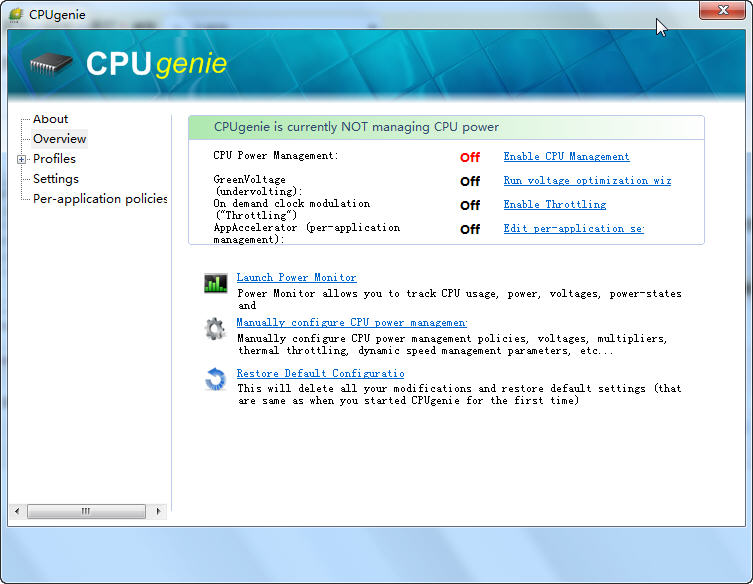The width and height of the screenshot is (753, 584).
Task: Click the 'CPUgenie is currently NOT managing' header
Action: [x=356, y=127]
